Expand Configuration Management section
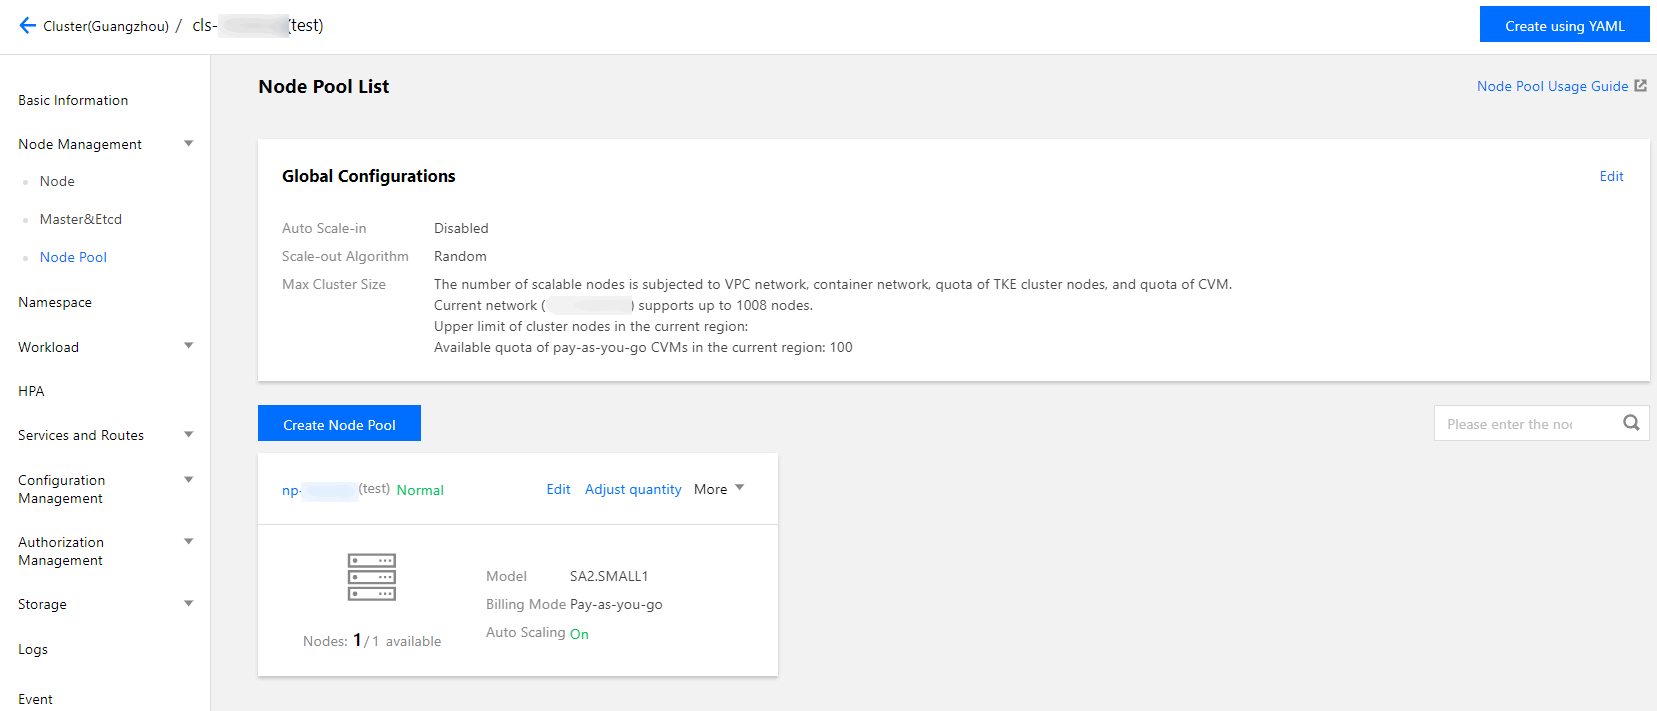1657x711 pixels. tap(189, 480)
